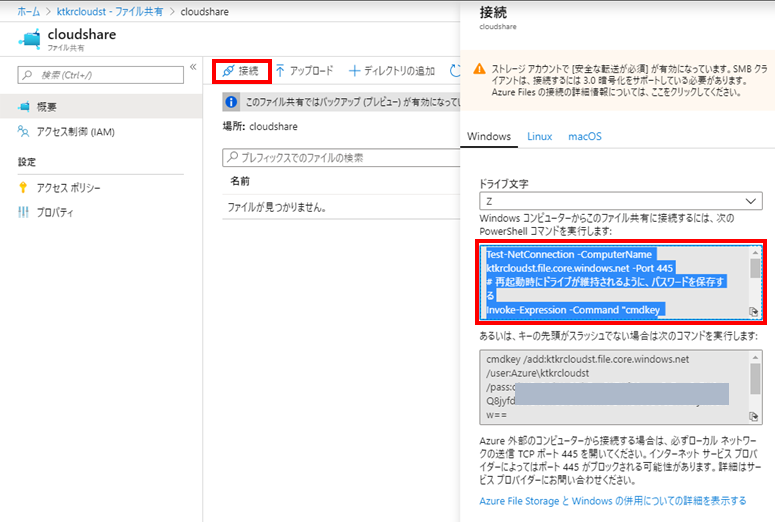Click the ディレクトリの追加 plus icon
This screenshot has height=522, width=775.
pyautogui.click(x=354, y=71)
